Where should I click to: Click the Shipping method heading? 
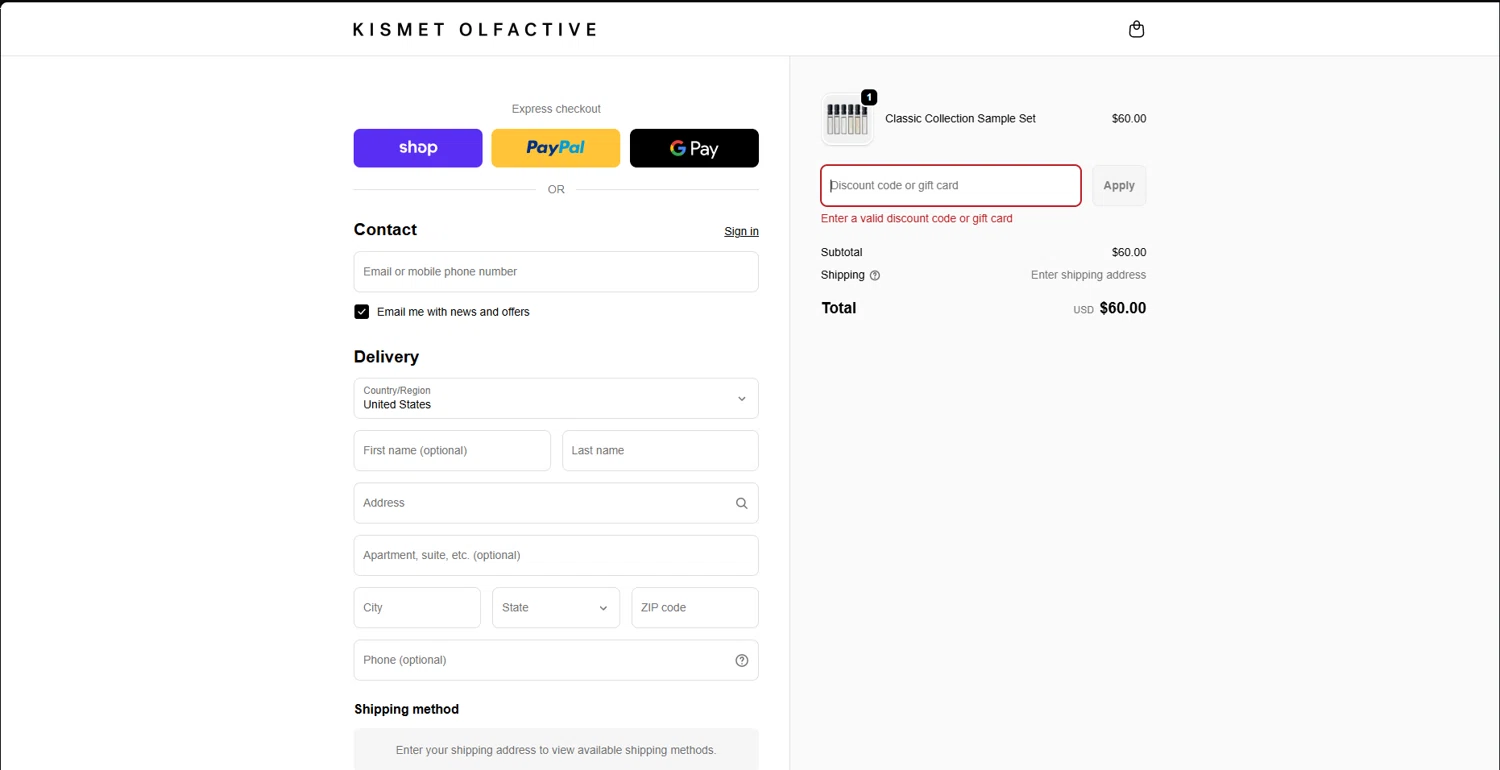(x=406, y=709)
